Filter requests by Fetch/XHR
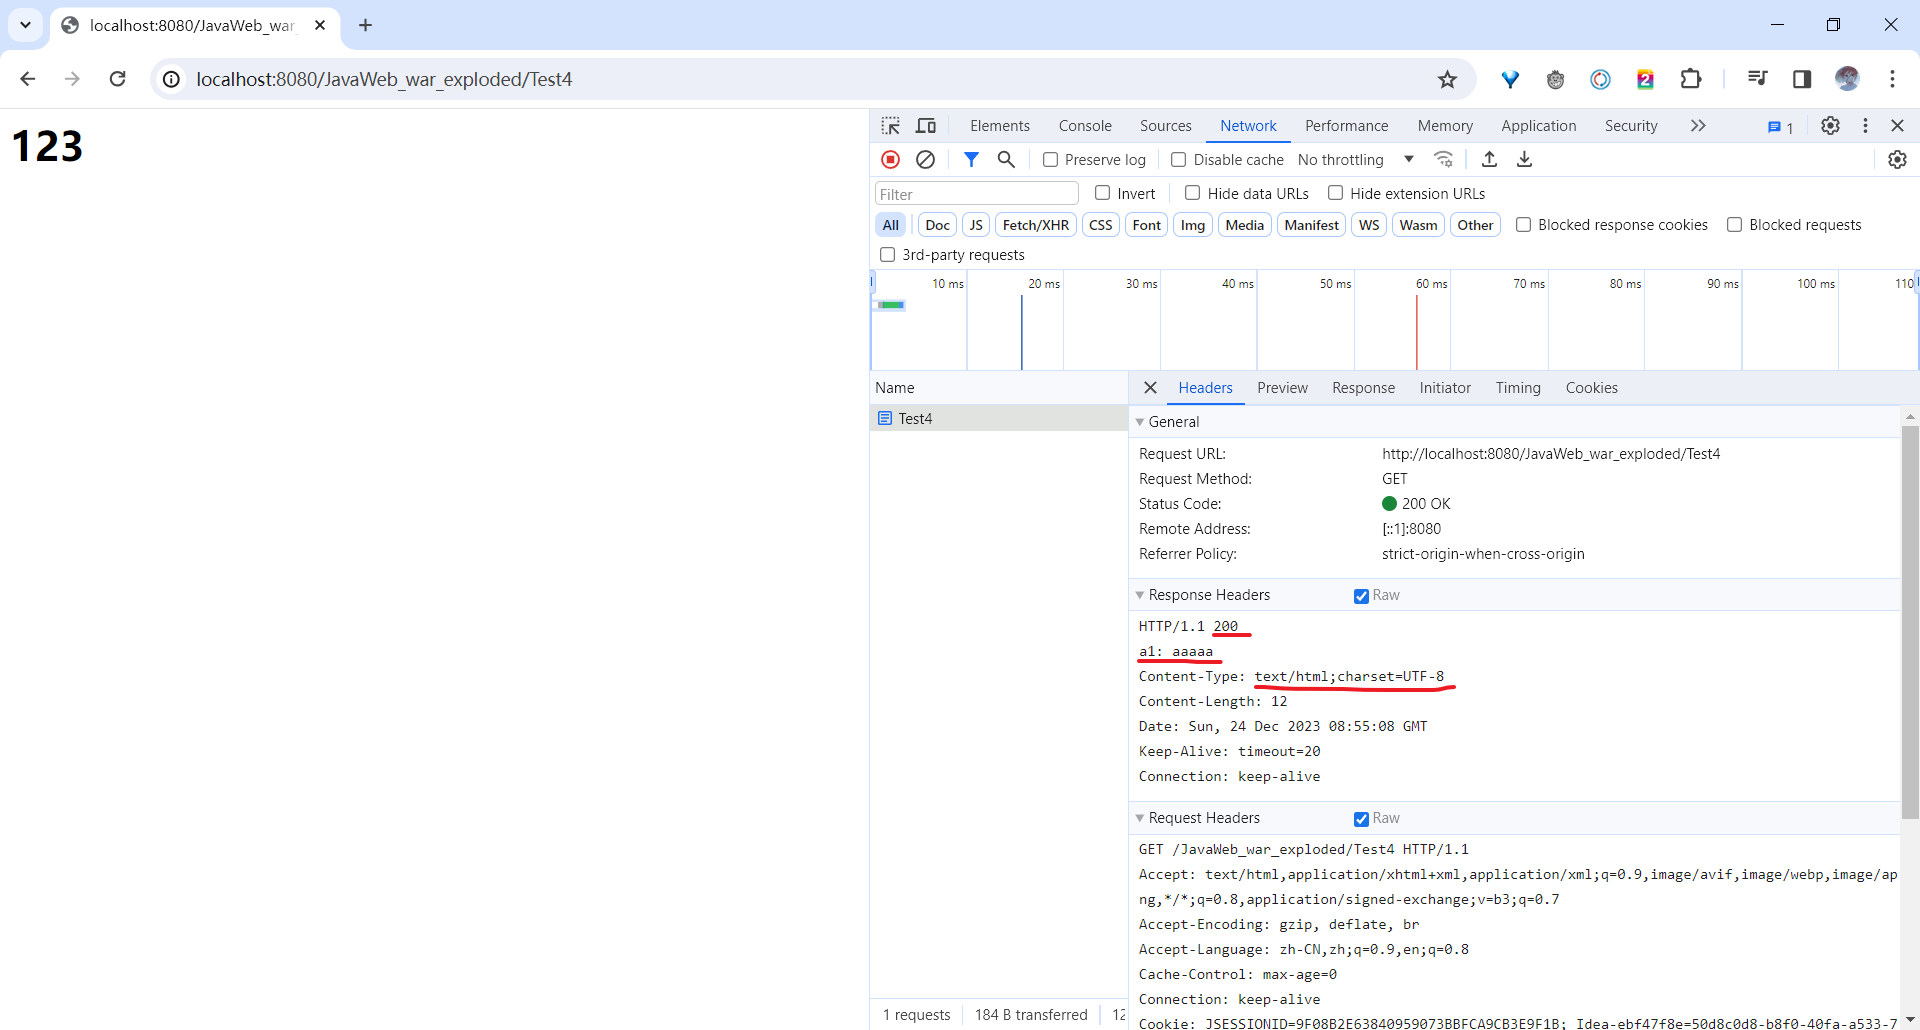 click(x=1035, y=225)
